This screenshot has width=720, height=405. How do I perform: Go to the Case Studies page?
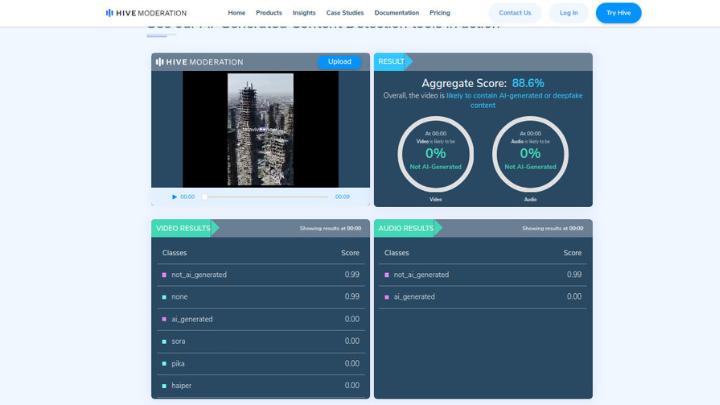tap(345, 13)
